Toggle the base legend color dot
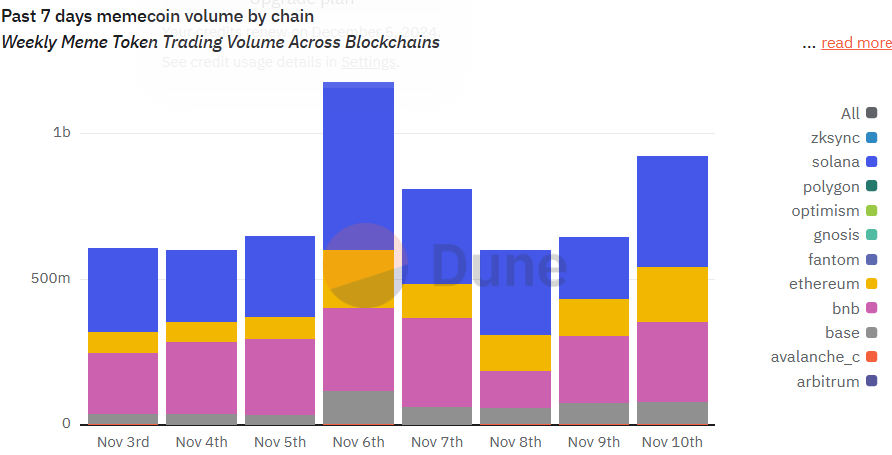Image resolution: width=892 pixels, height=455 pixels. [872, 333]
